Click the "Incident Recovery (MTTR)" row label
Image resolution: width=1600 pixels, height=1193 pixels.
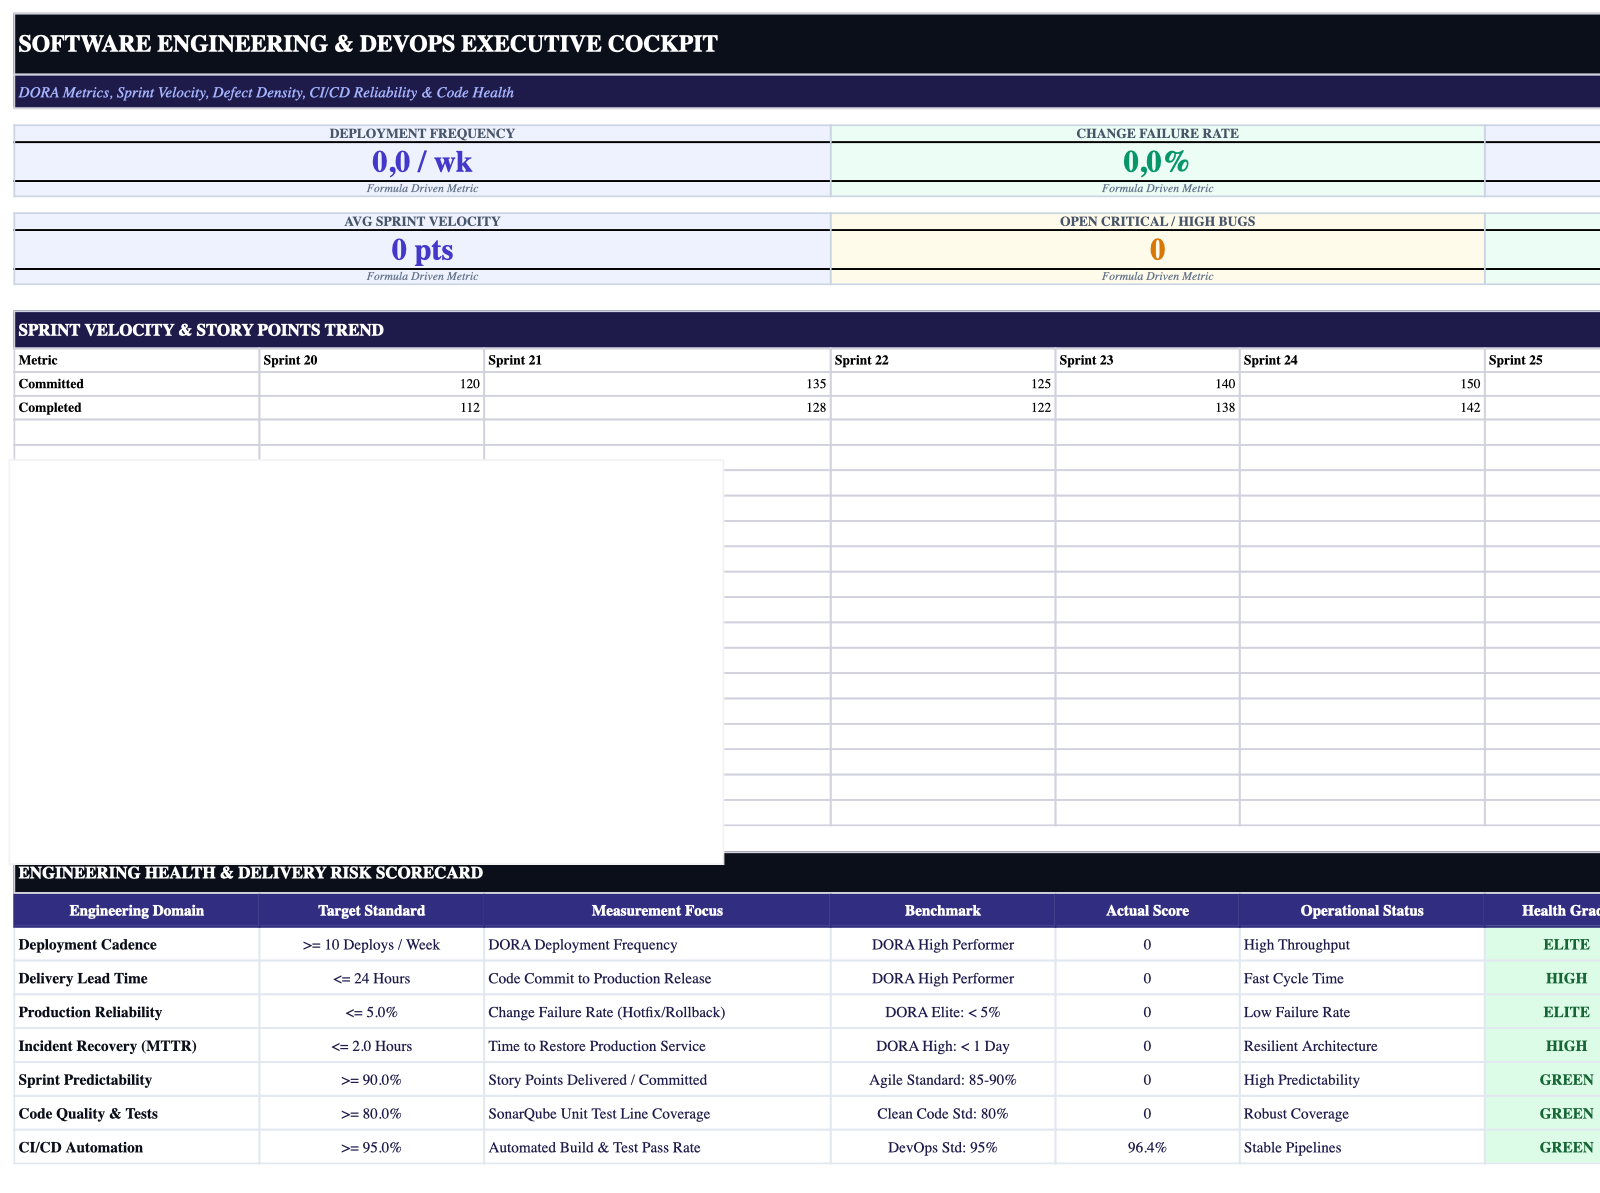(x=137, y=1047)
